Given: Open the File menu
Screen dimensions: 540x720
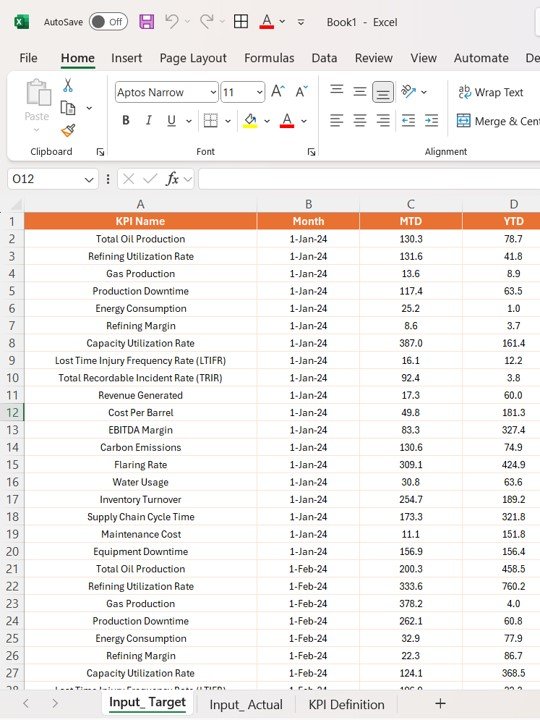Looking at the screenshot, I should pyautogui.click(x=28, y=58).
